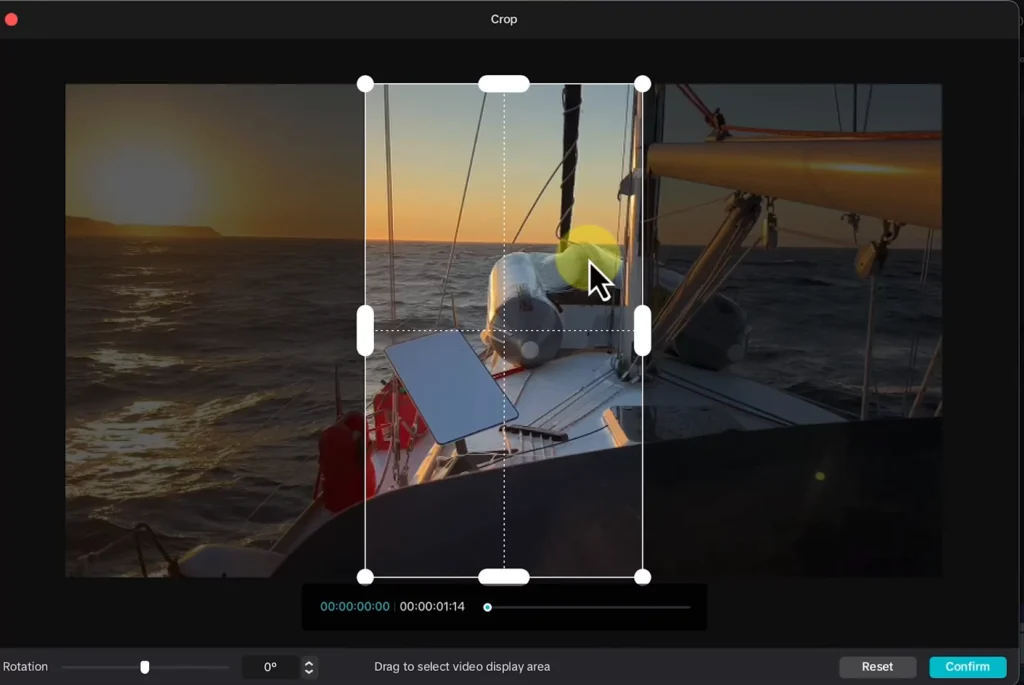Click the rotation degree input field
Screen dimensions: 1024x685
271,667
